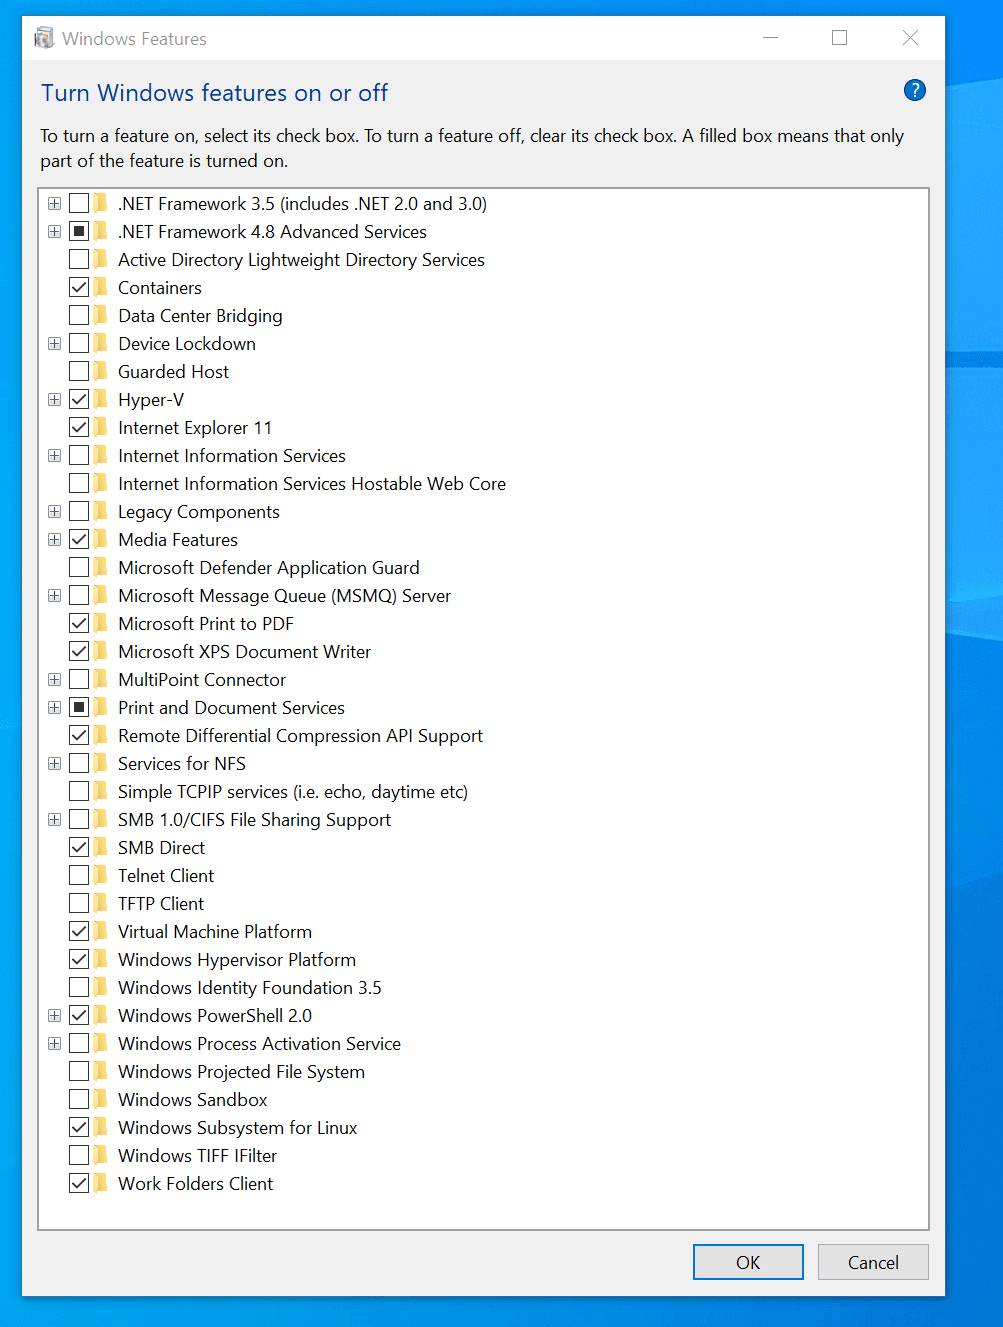Click the folder icon beside Containers

click(x=101, y=288)
